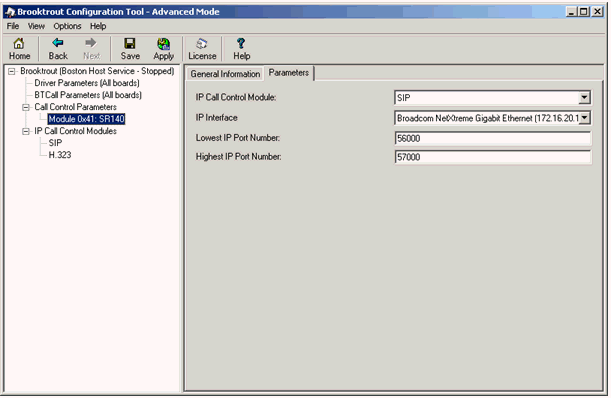Open the File menu

12,26
